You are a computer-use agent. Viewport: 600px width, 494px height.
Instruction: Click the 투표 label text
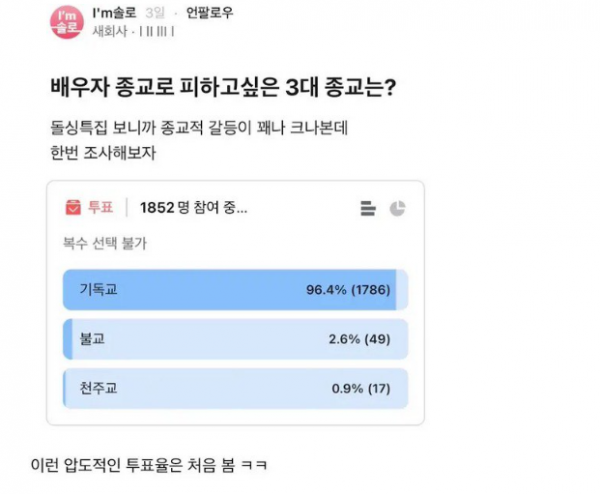tap(101, 207)
